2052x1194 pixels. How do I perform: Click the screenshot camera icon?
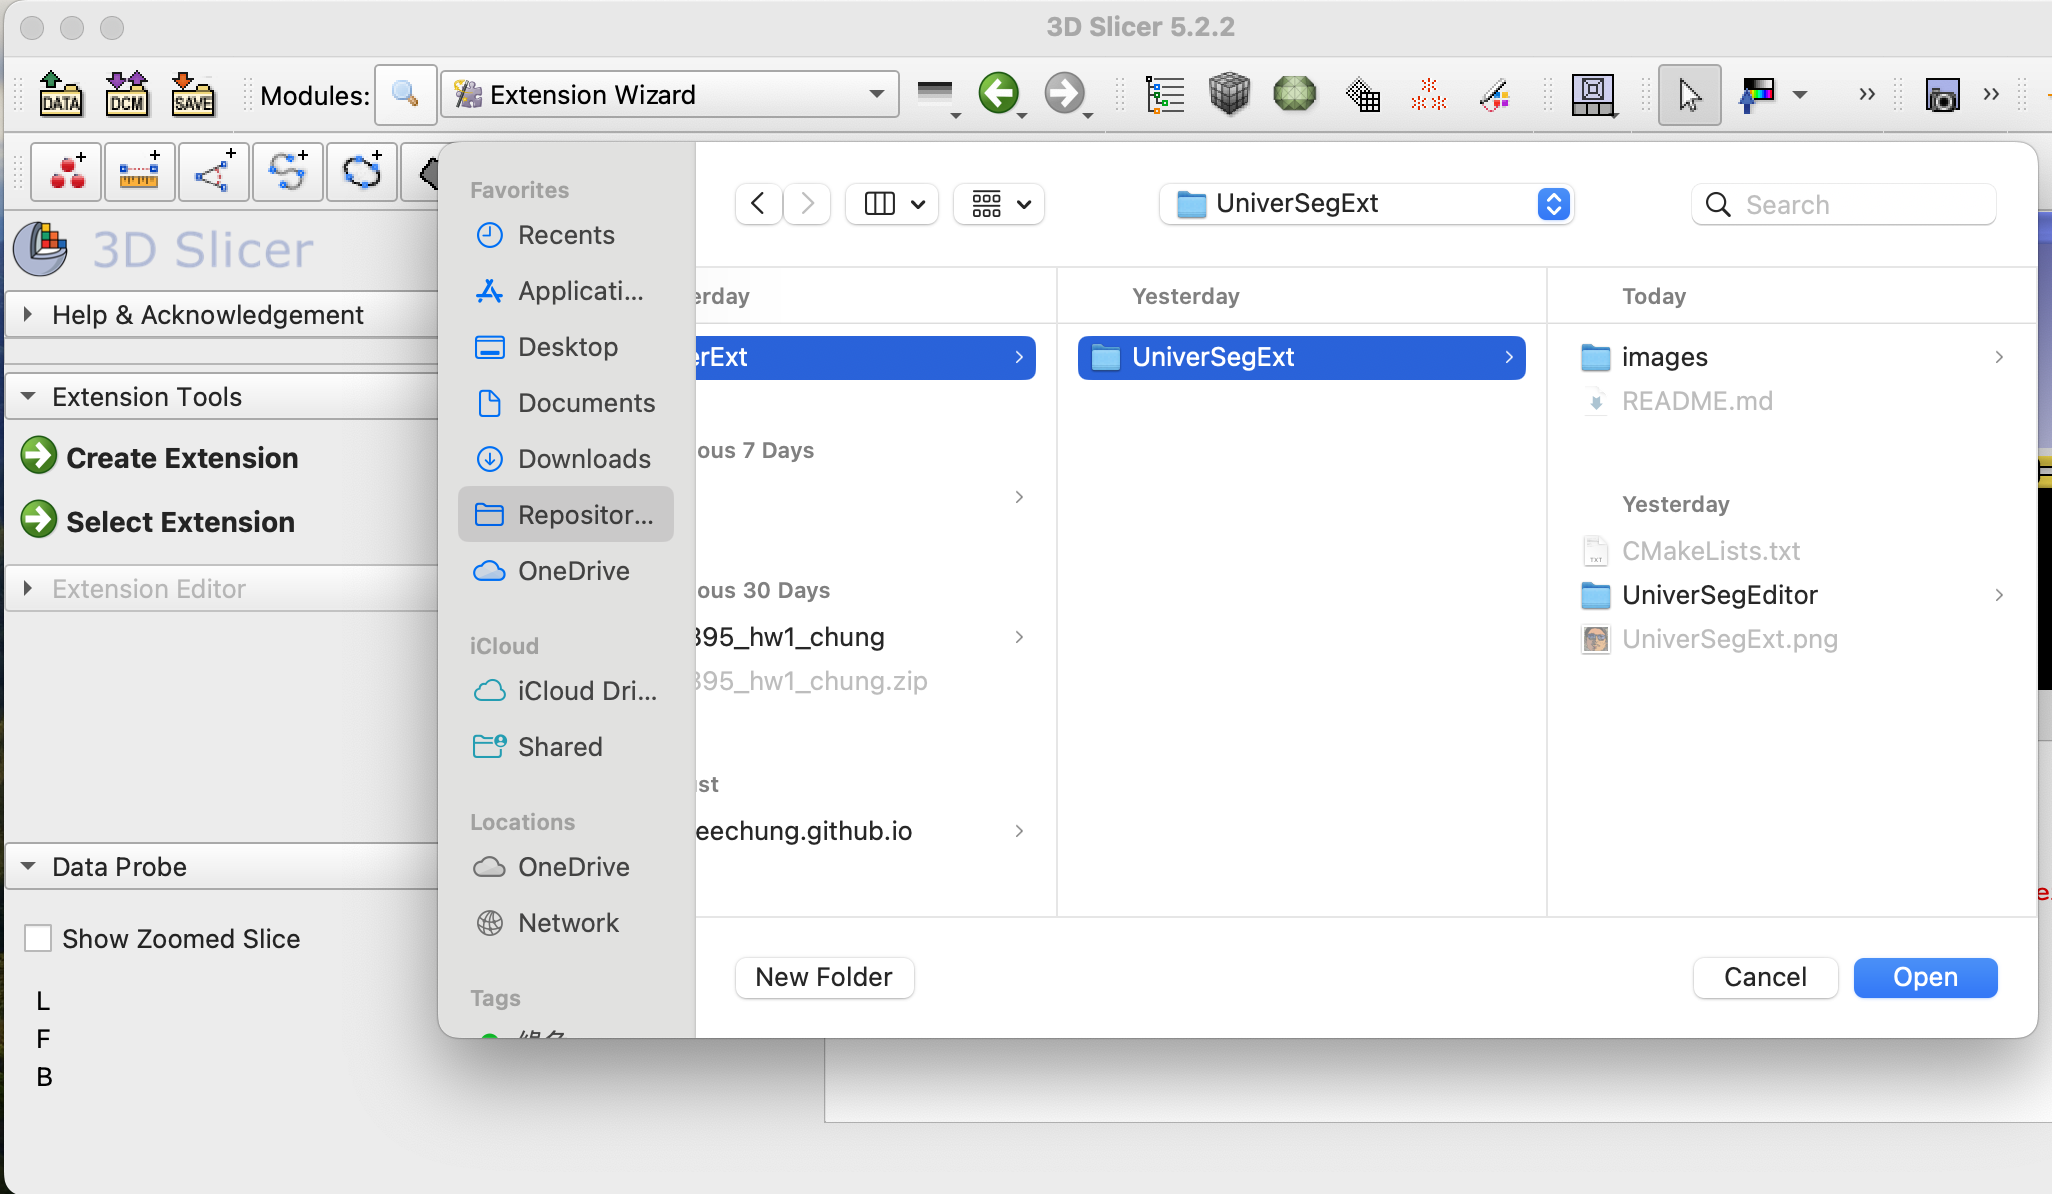(x=1941, y=96)
